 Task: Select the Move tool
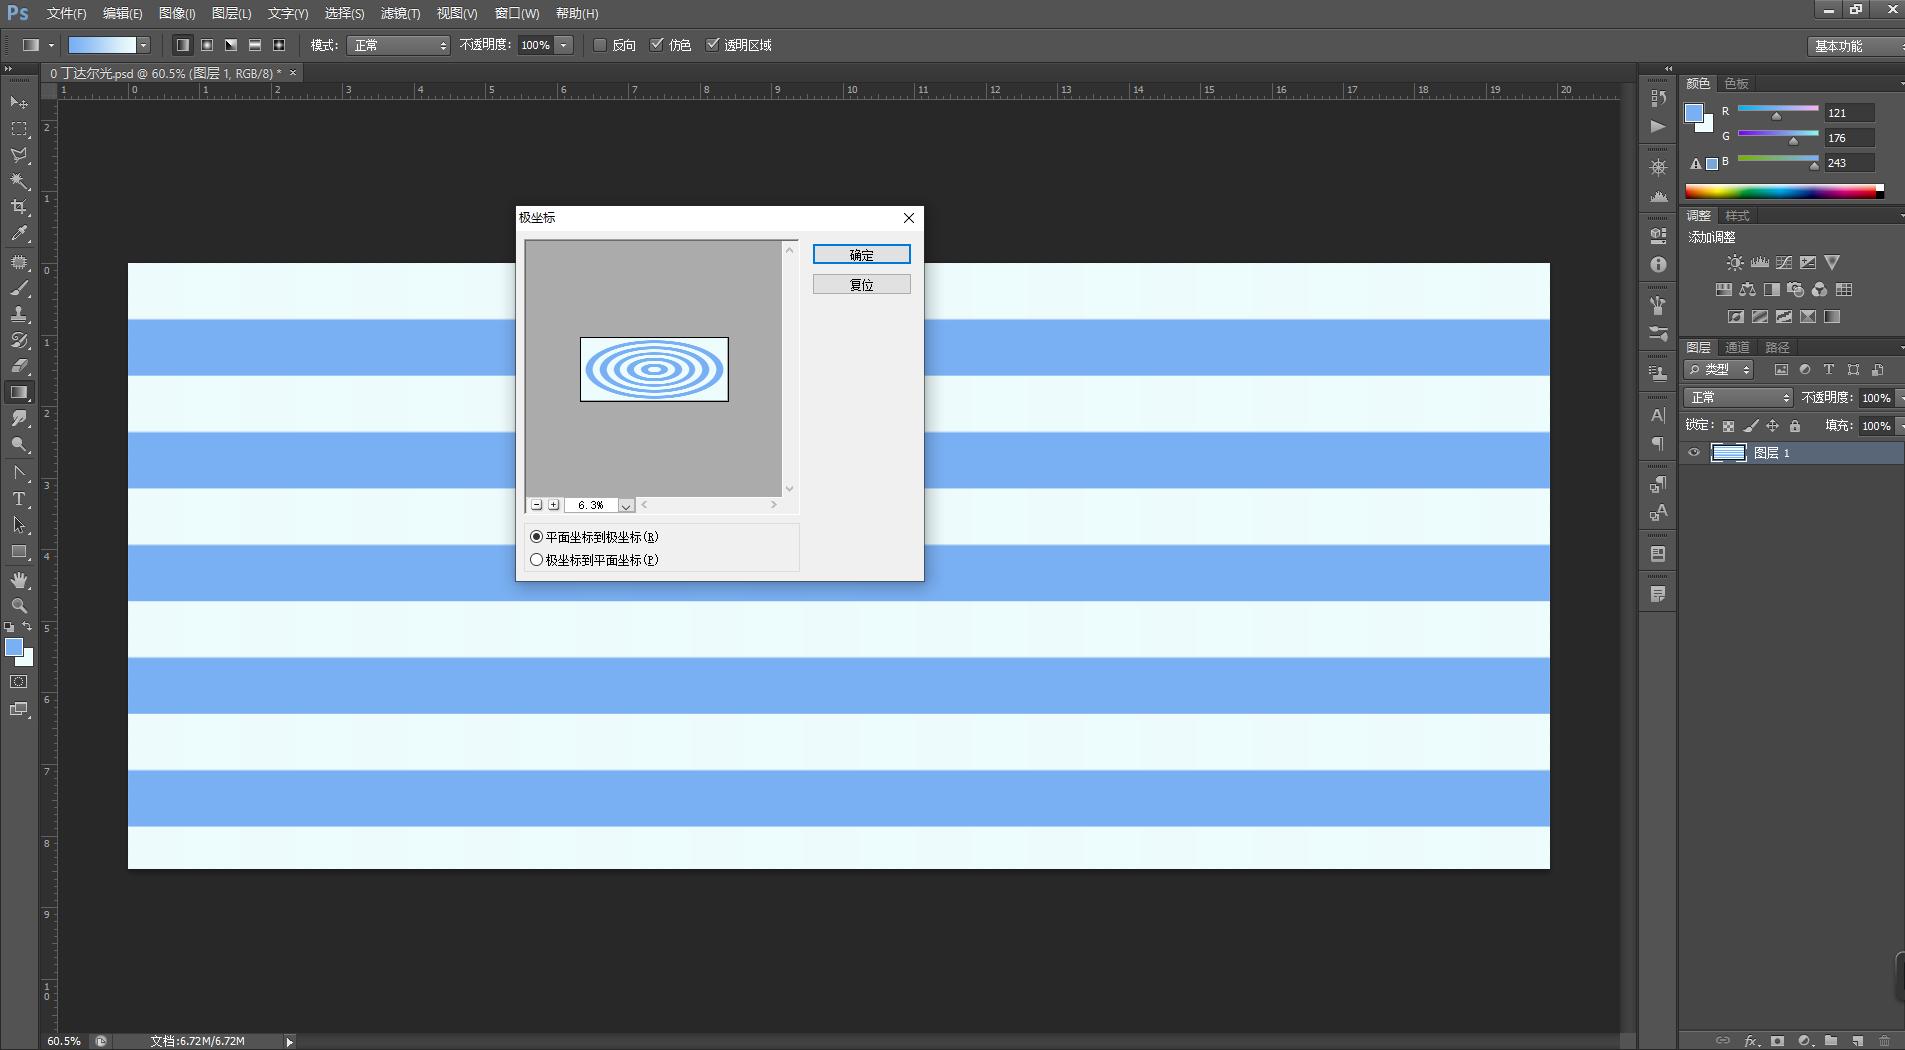(x=19, y=103)
